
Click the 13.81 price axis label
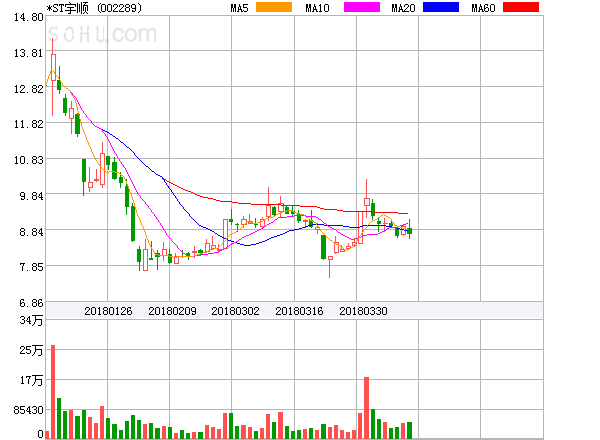[x=28, y=53]
